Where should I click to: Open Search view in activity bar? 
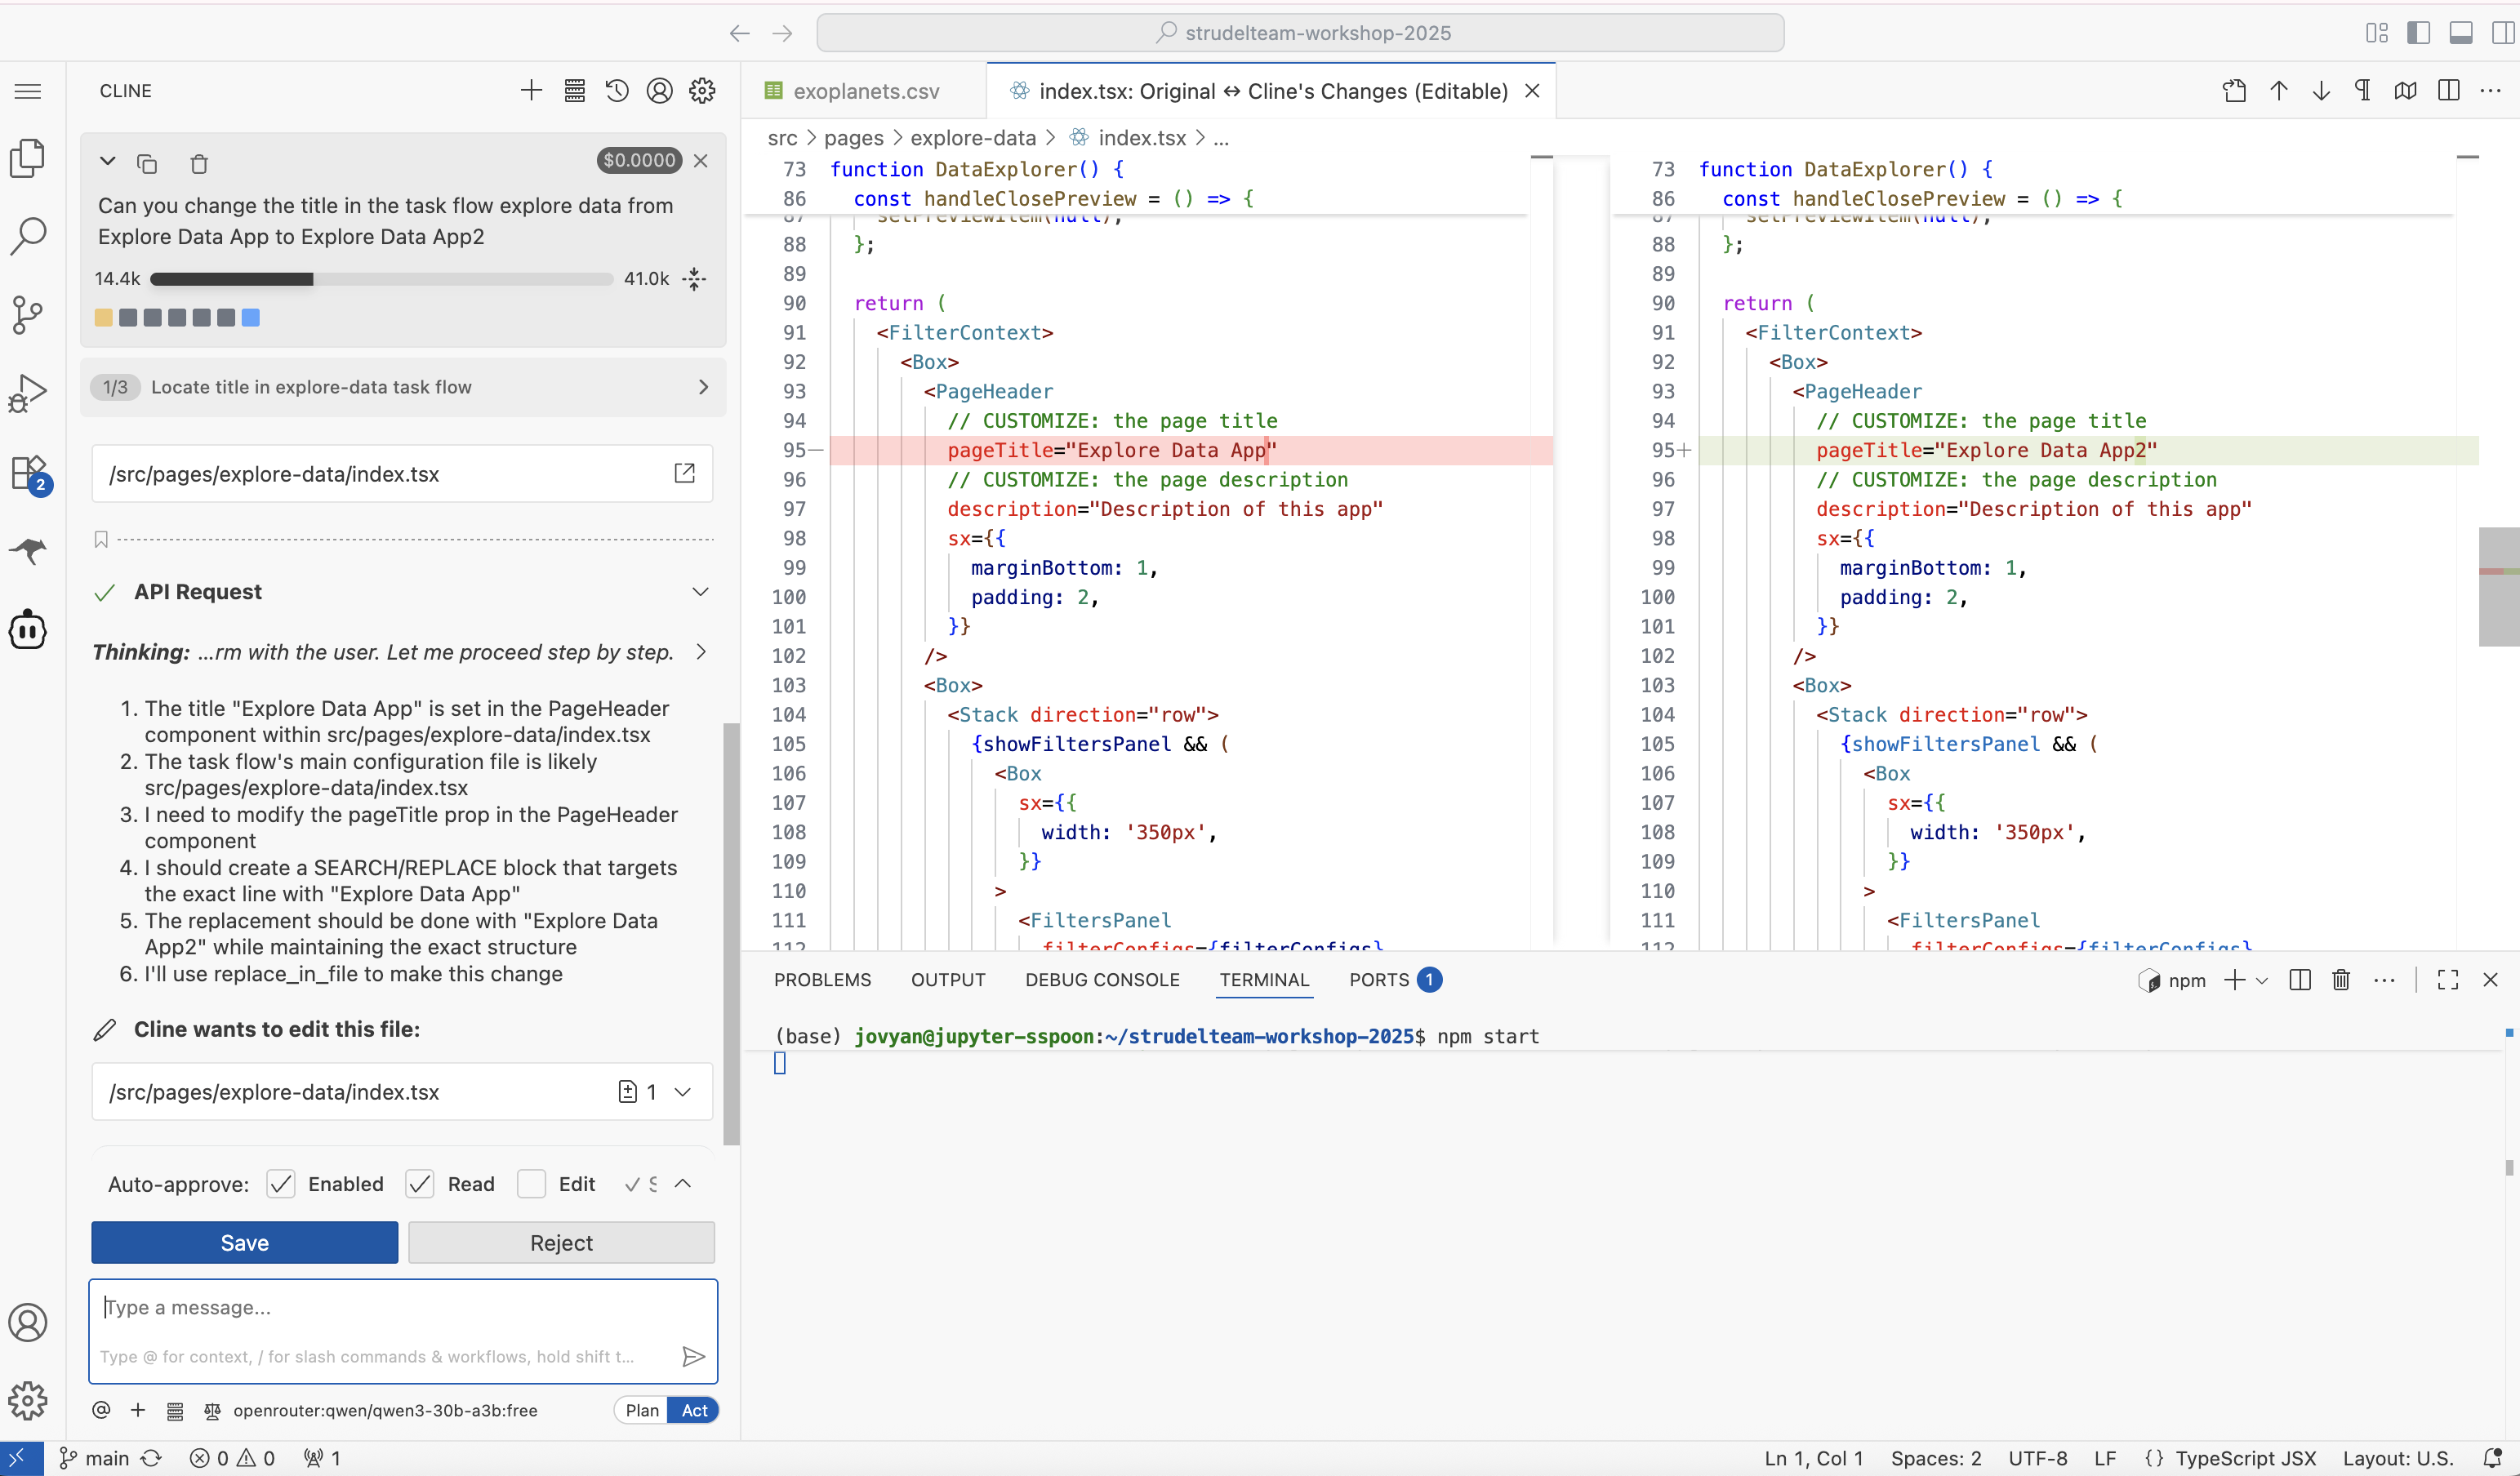click(28, 236)
